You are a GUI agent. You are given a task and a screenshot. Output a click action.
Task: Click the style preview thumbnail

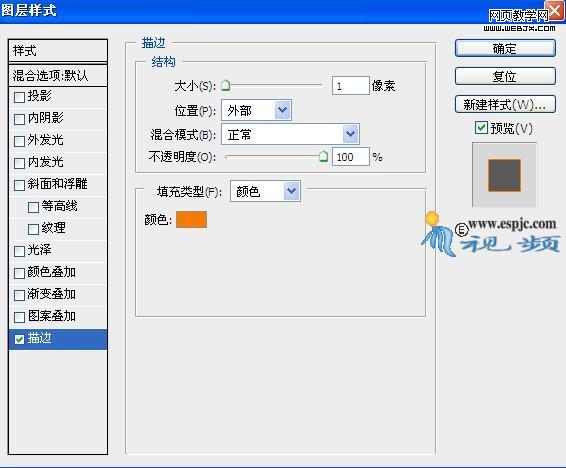coord(504,175)
